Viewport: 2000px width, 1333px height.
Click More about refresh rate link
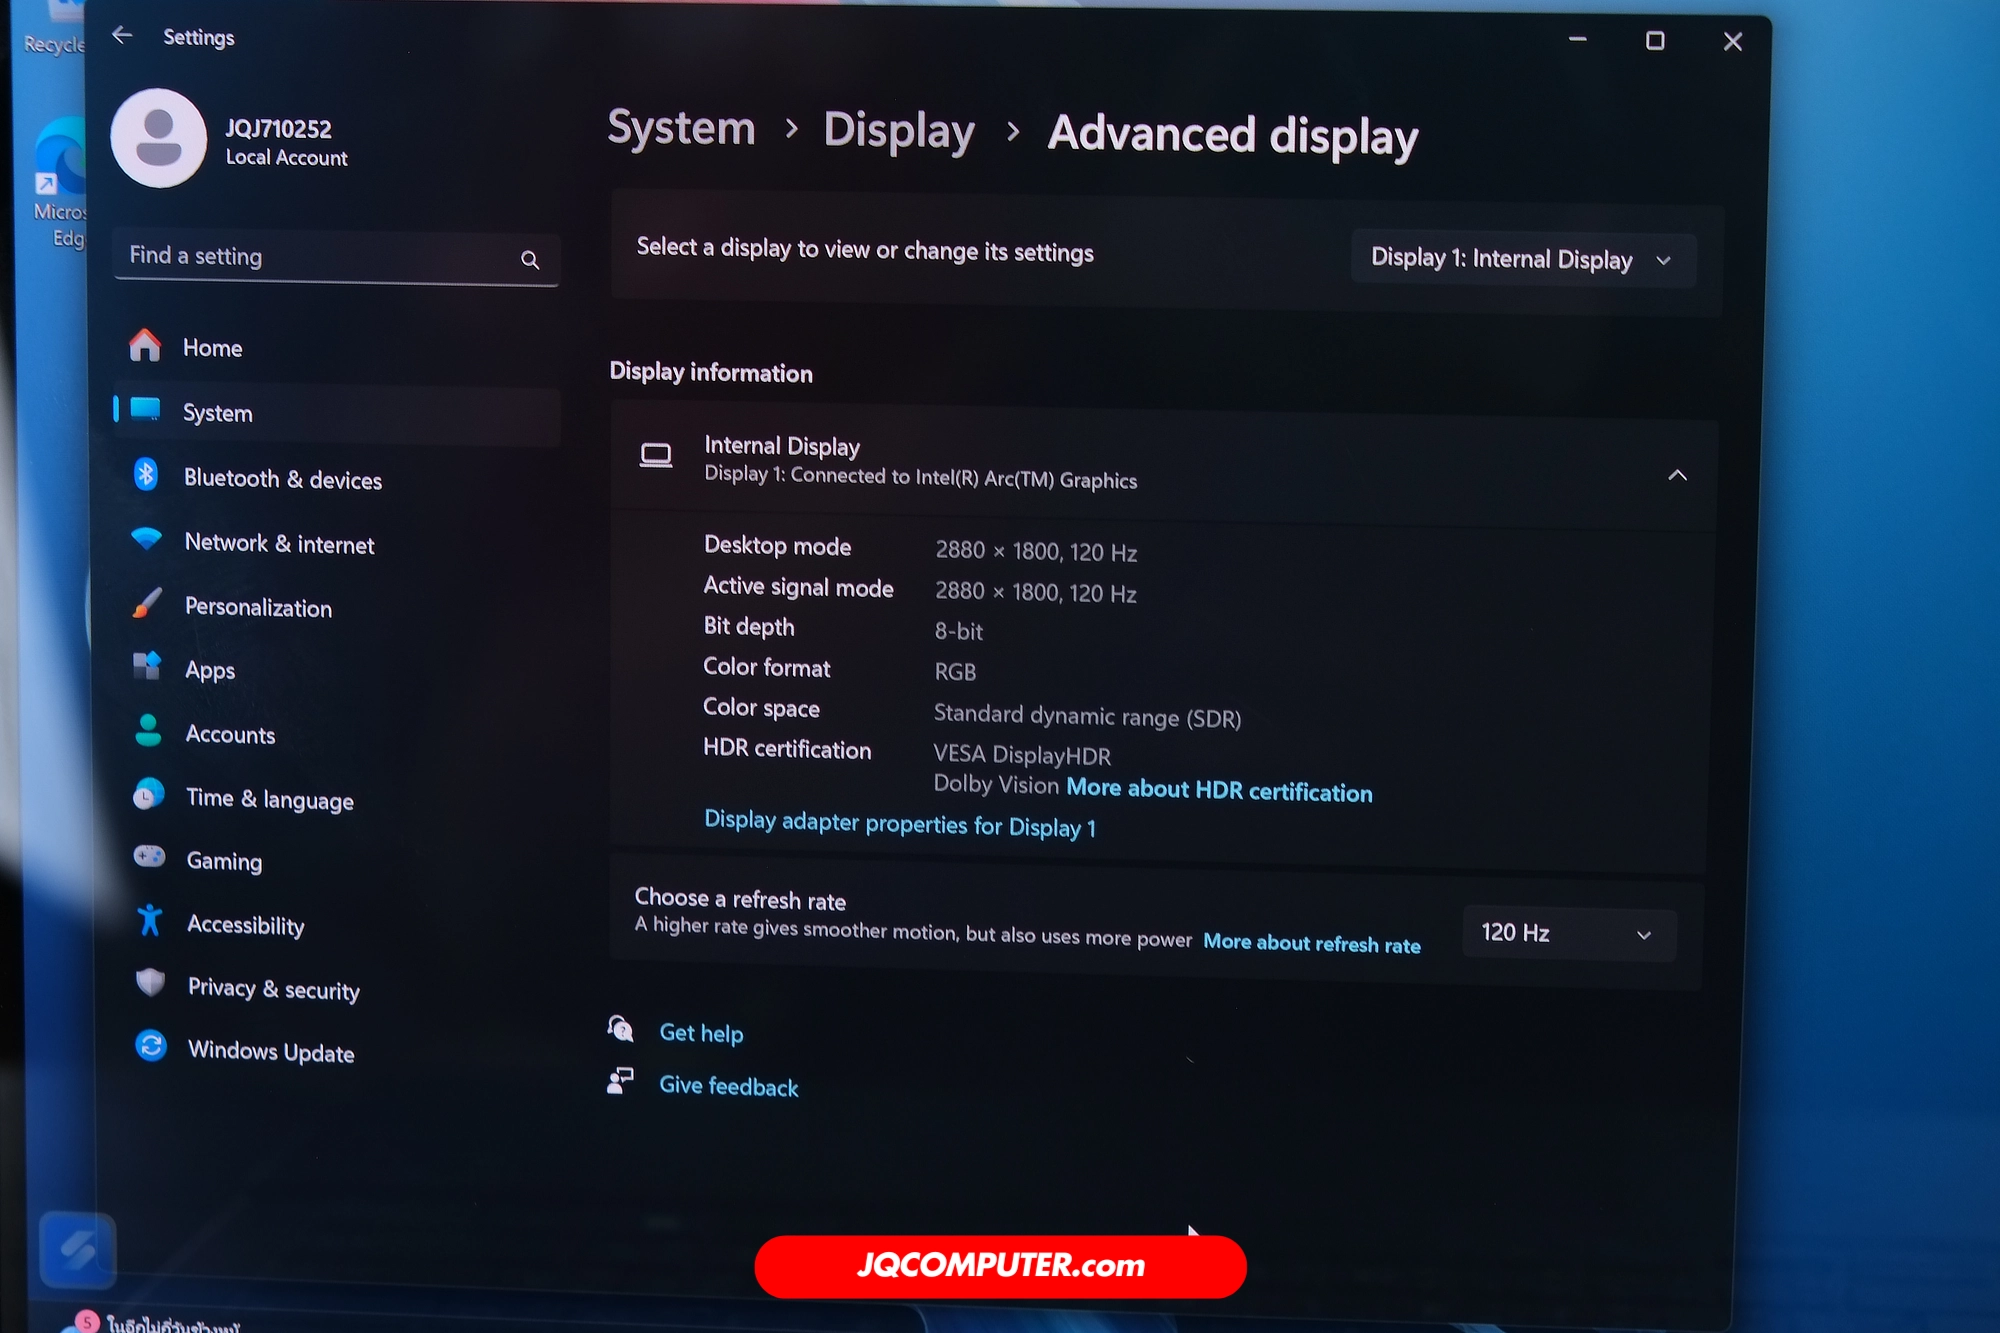[1311, 944]
